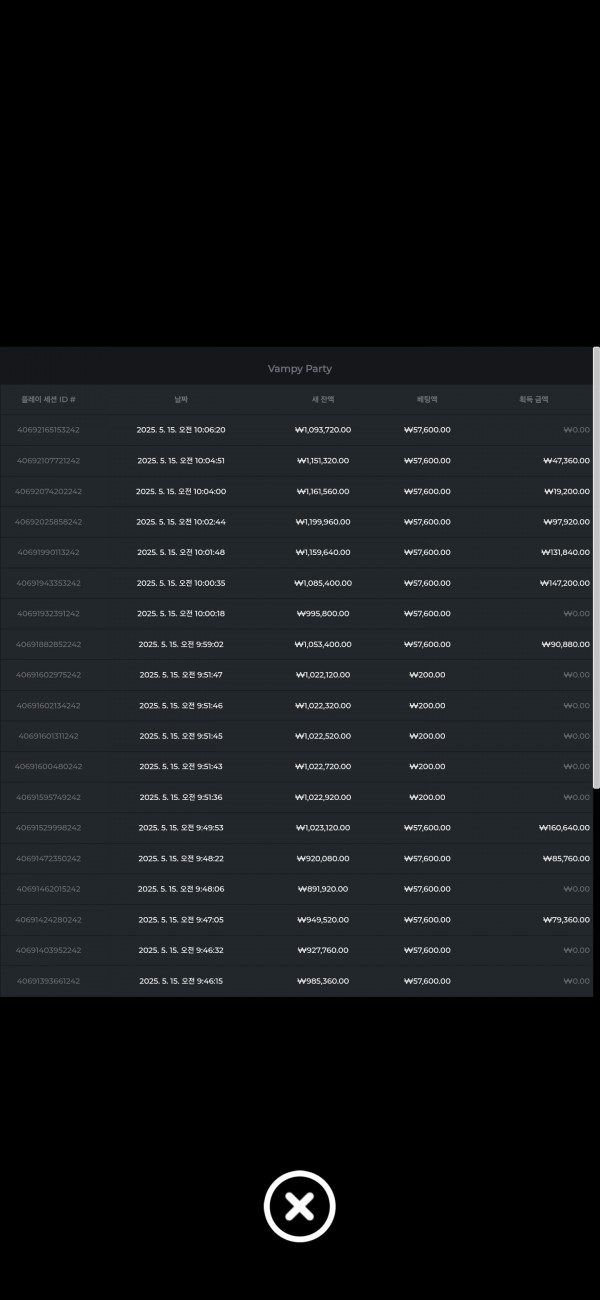Click the Vampy Party table title
This screenshot has height=1300, width=600.
click(x=300, y=369)
